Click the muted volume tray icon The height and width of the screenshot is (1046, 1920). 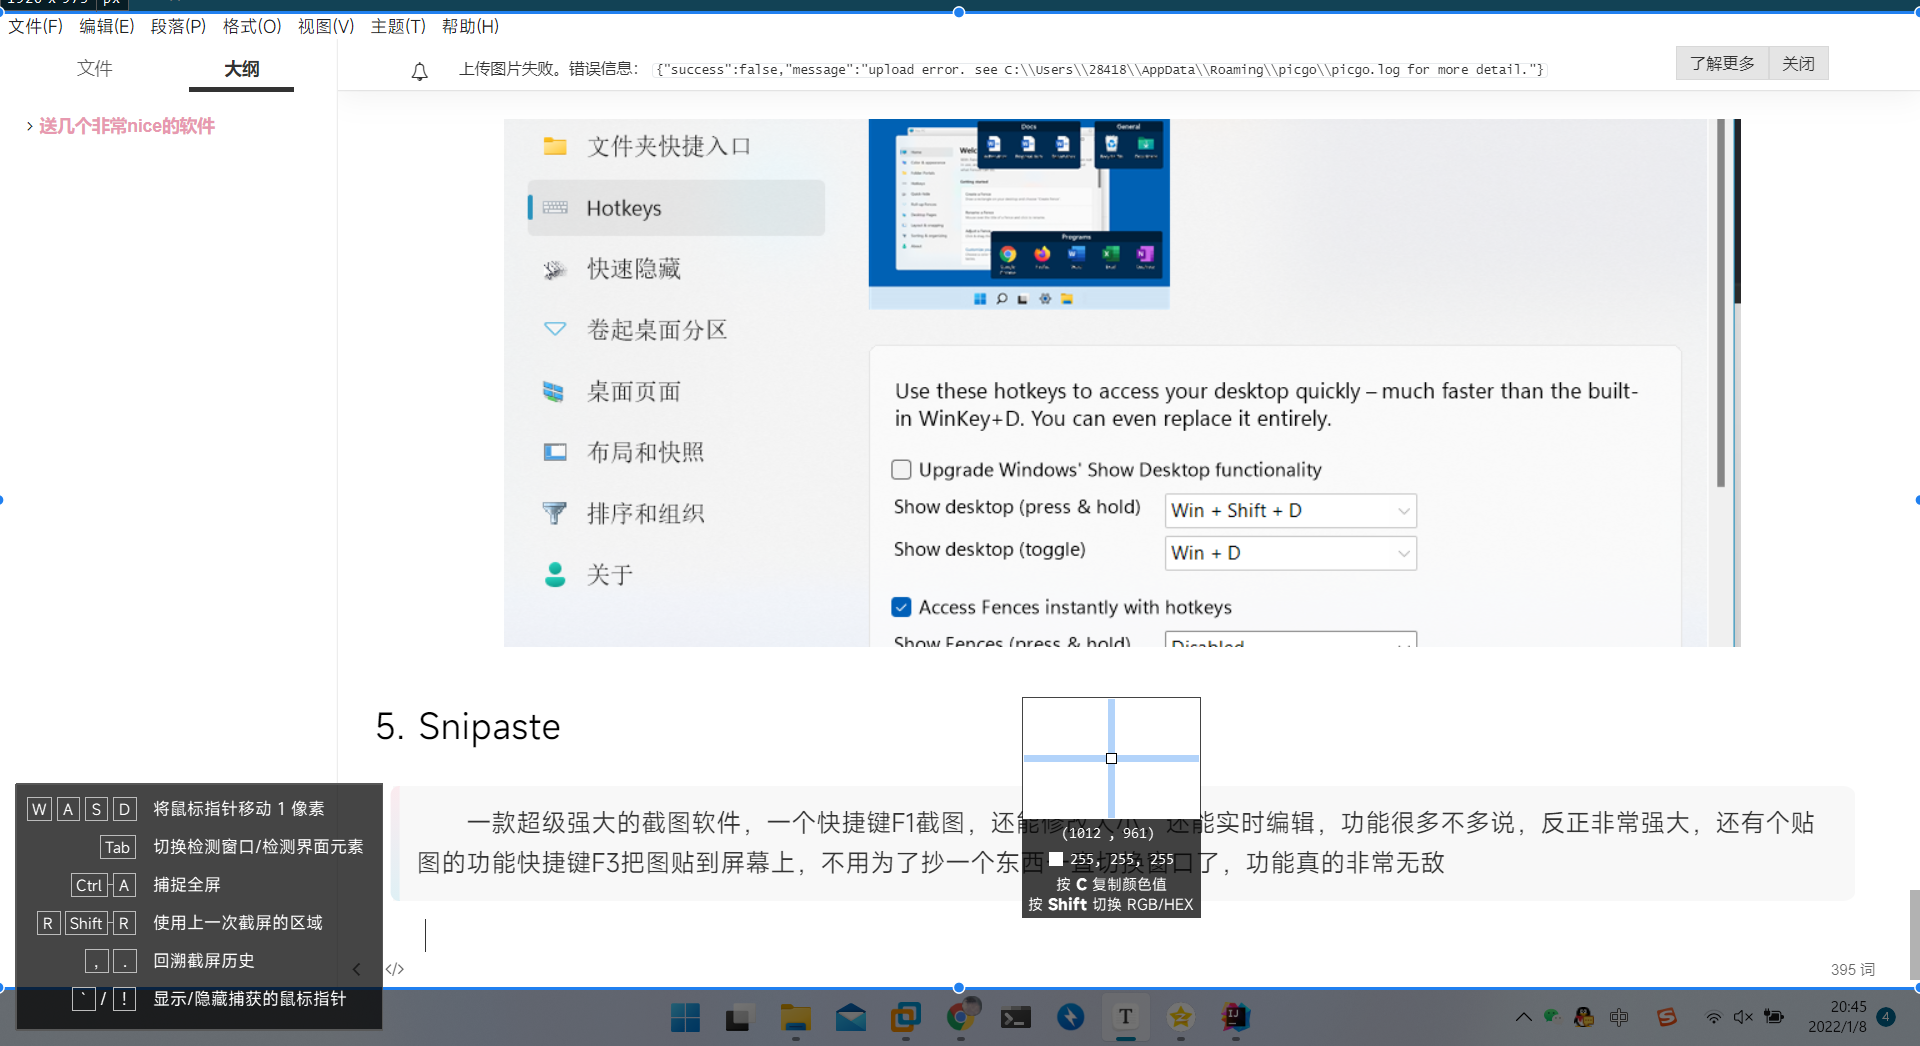pyautogui.click(x=1743, y=1017)
